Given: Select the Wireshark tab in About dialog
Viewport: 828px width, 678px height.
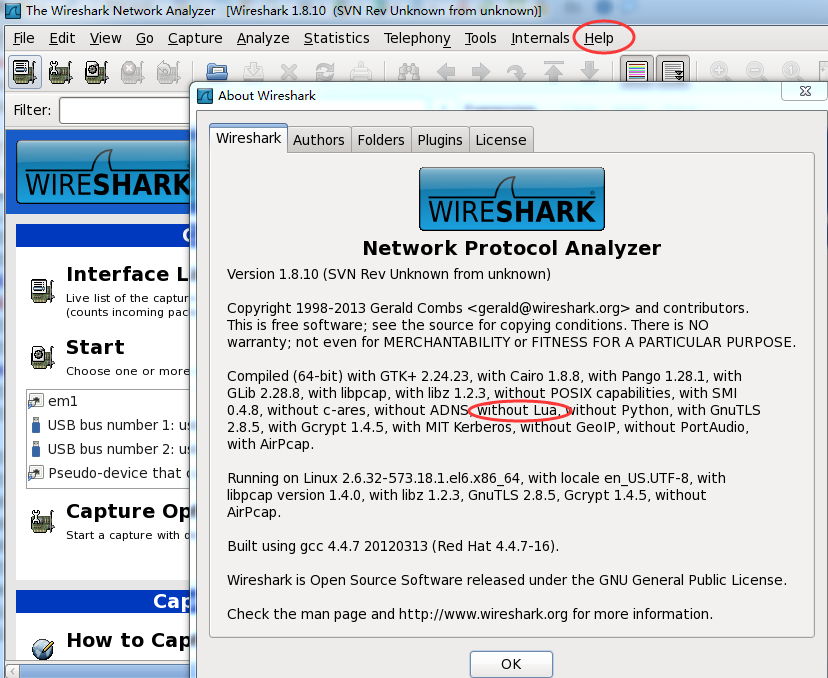Looking at the screenshot, I should pyautogui.click(x=248, y=138).
